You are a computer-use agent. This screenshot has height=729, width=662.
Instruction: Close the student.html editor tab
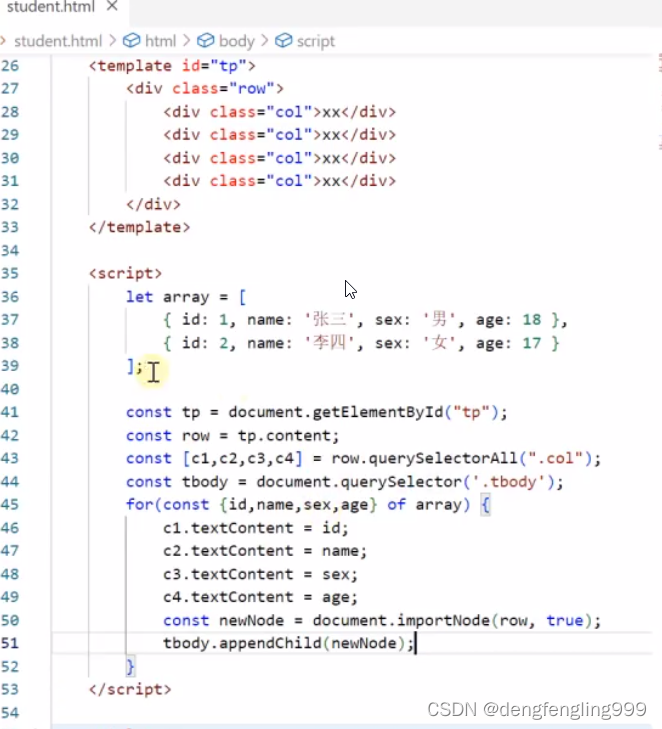(x=112, y=6)
